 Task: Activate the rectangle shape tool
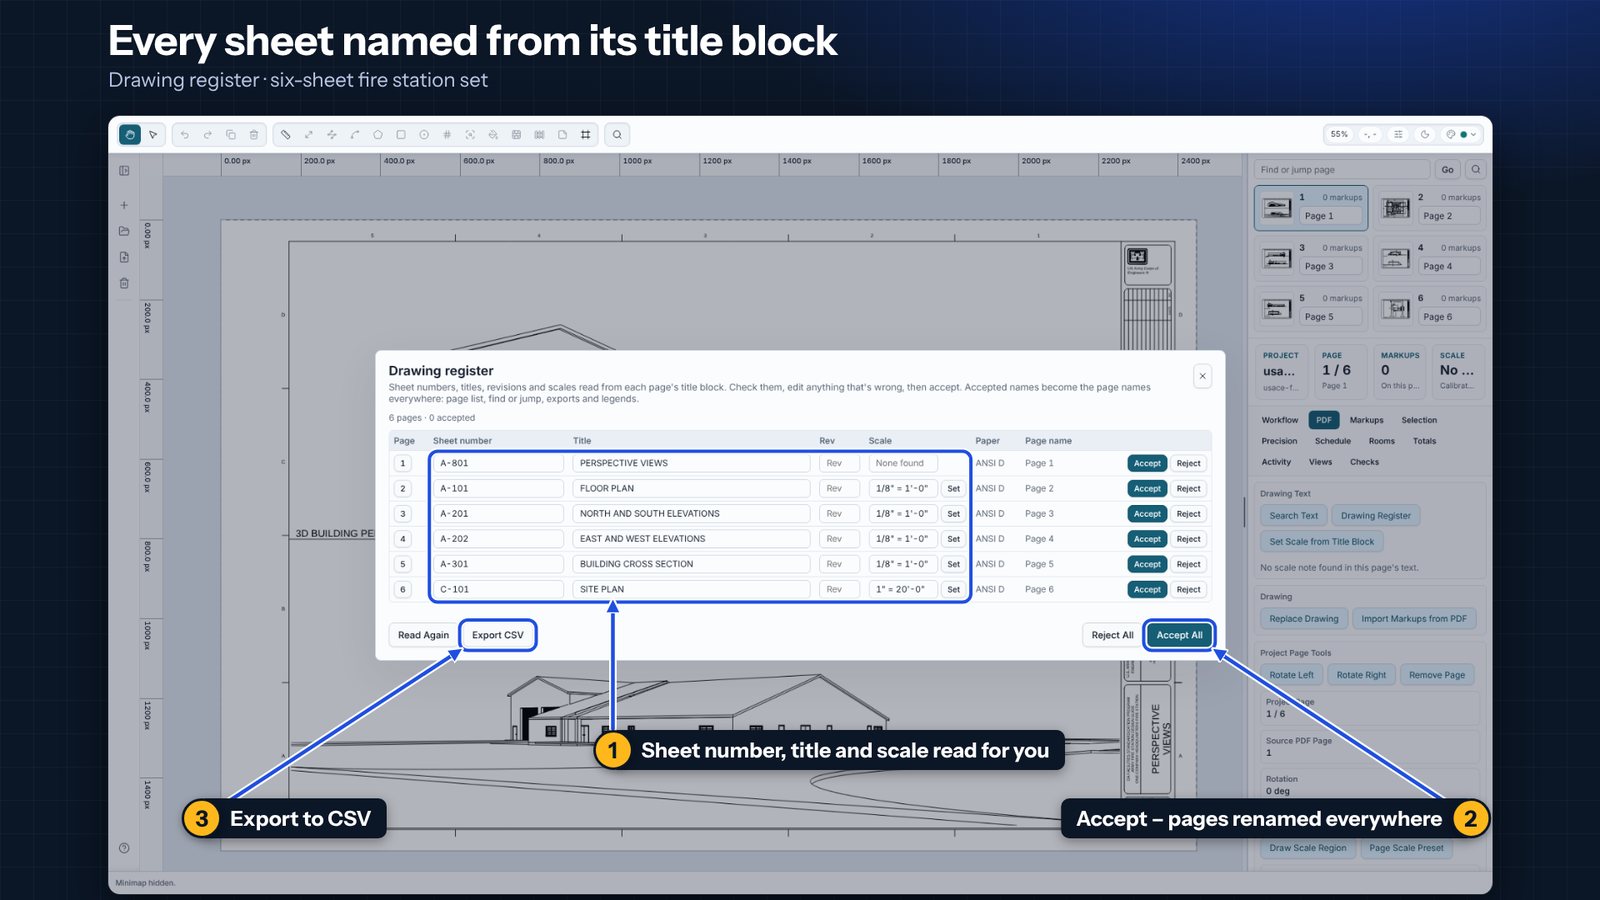401,134
